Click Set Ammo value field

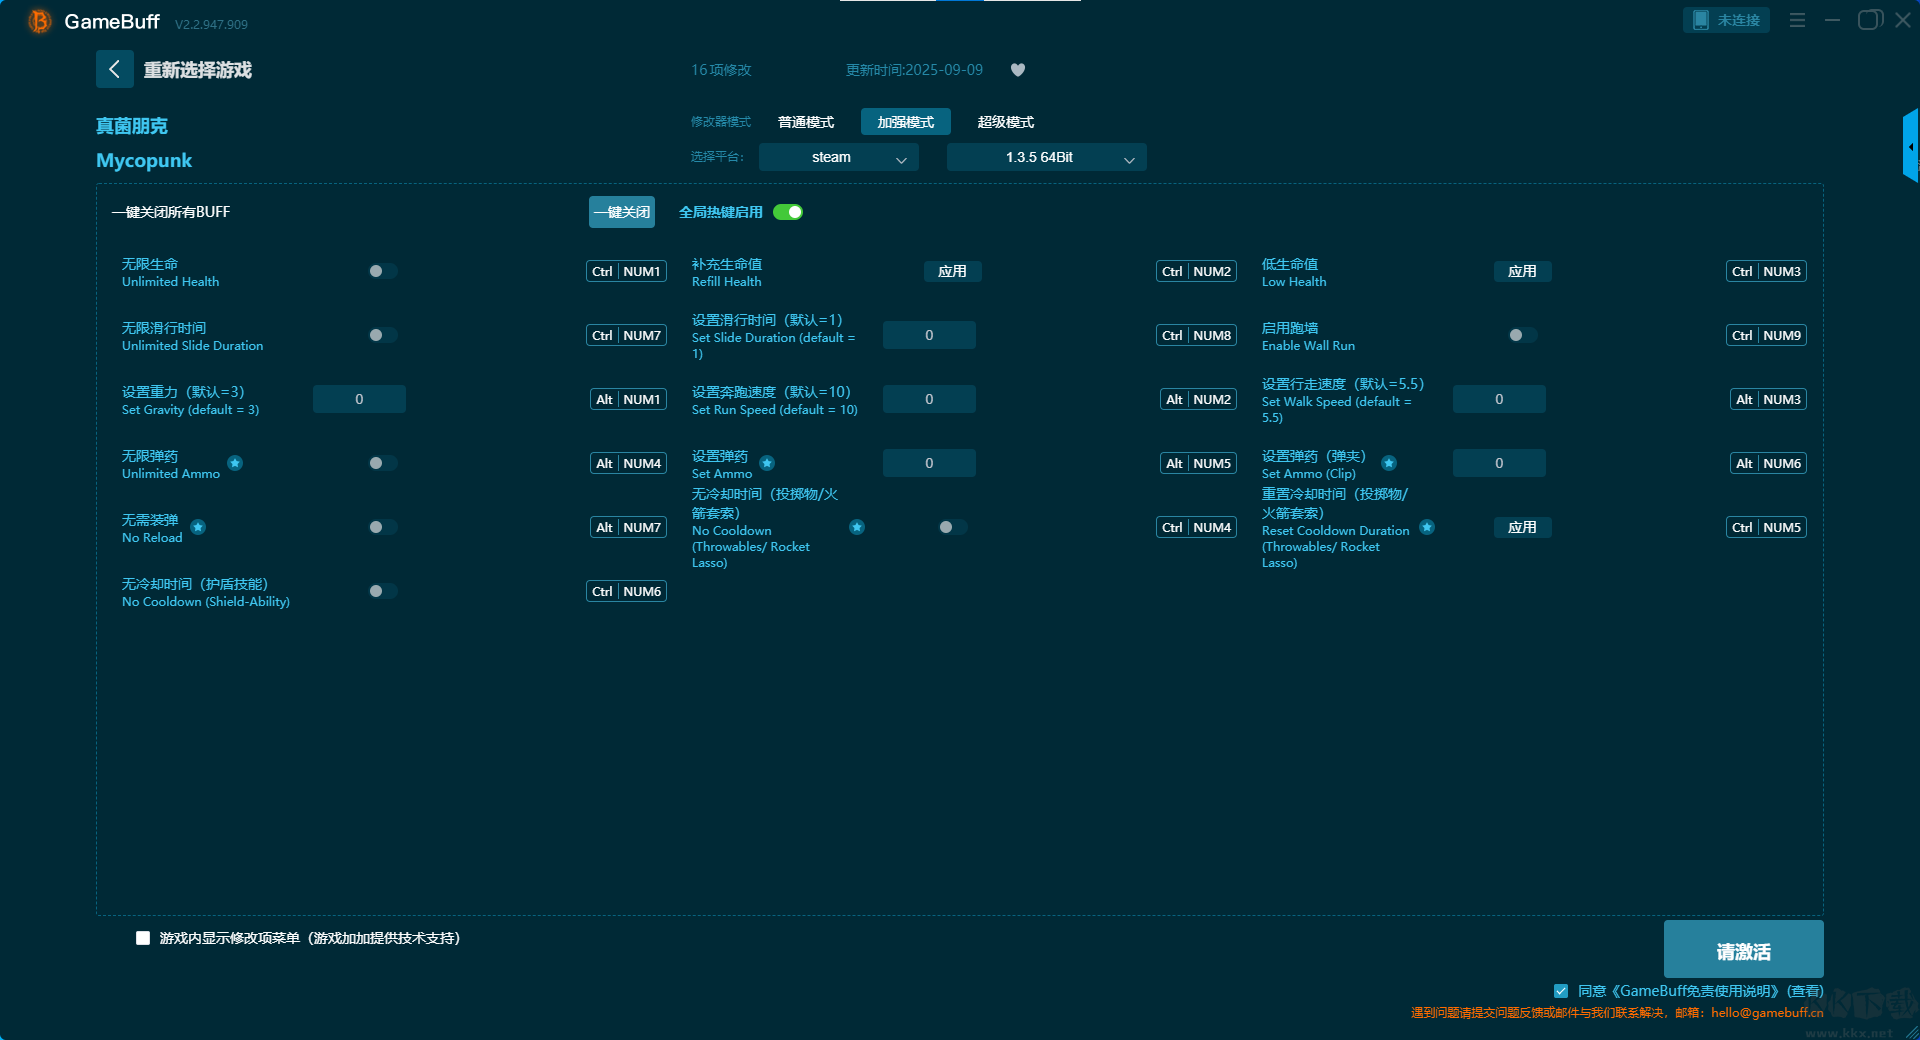pyautogui.click(x=929, y=463)
